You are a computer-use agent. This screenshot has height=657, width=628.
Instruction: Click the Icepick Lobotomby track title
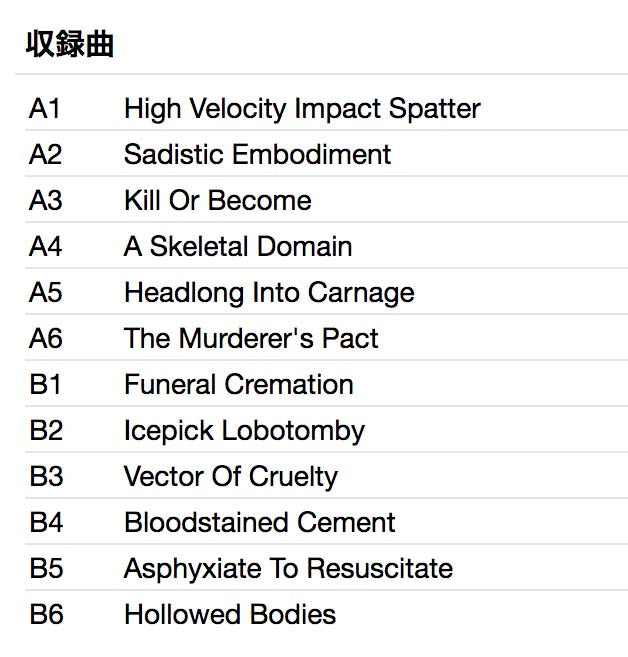(244, 430)
